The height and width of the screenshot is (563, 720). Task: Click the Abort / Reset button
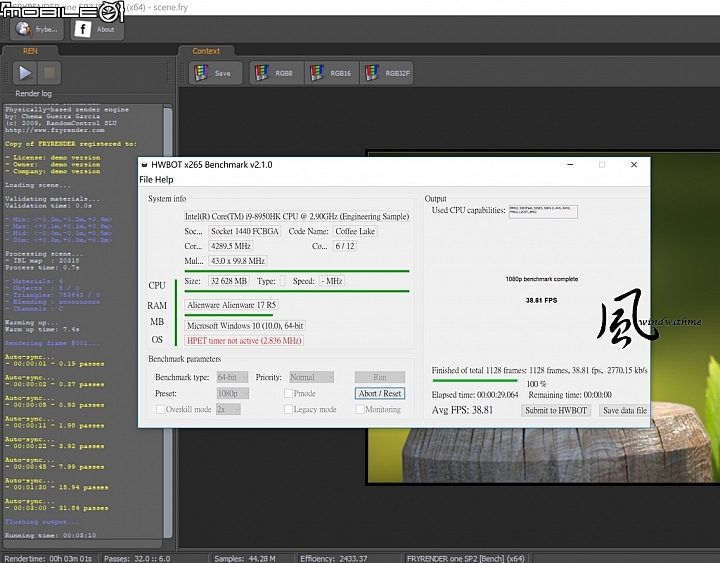380,394
